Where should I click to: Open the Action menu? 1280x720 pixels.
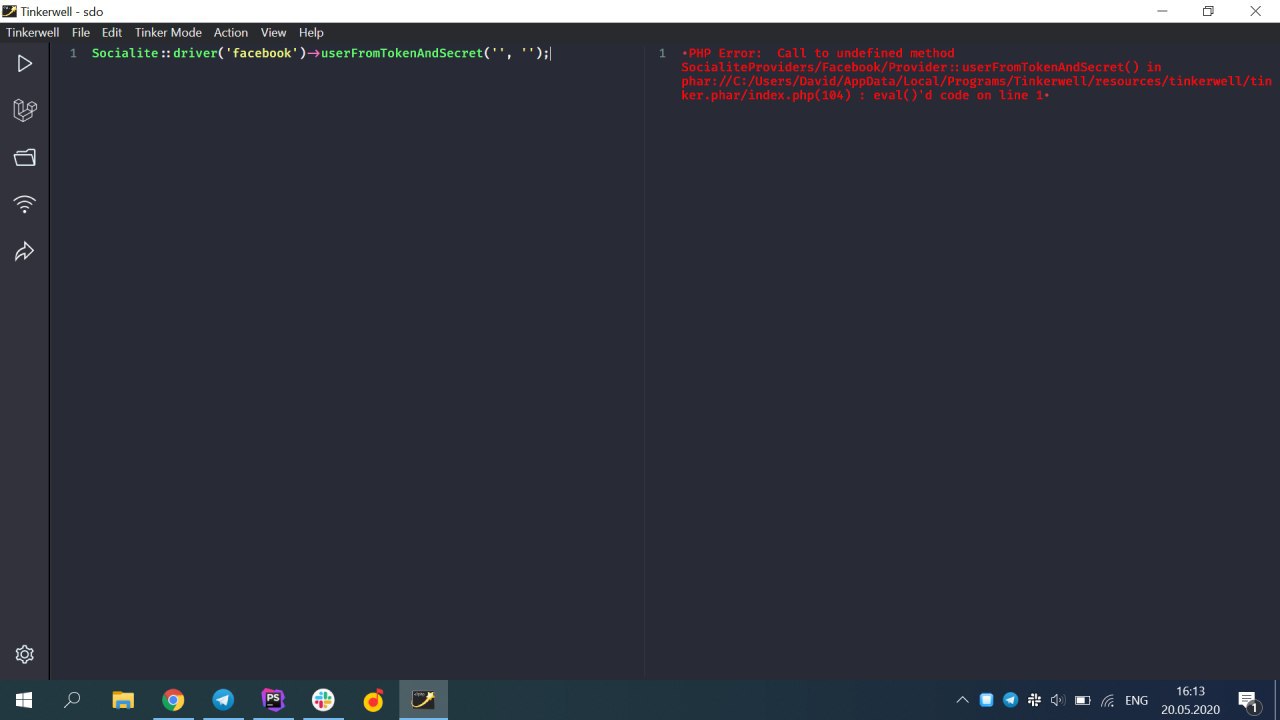pyautogui.click(x=231, y=32)
